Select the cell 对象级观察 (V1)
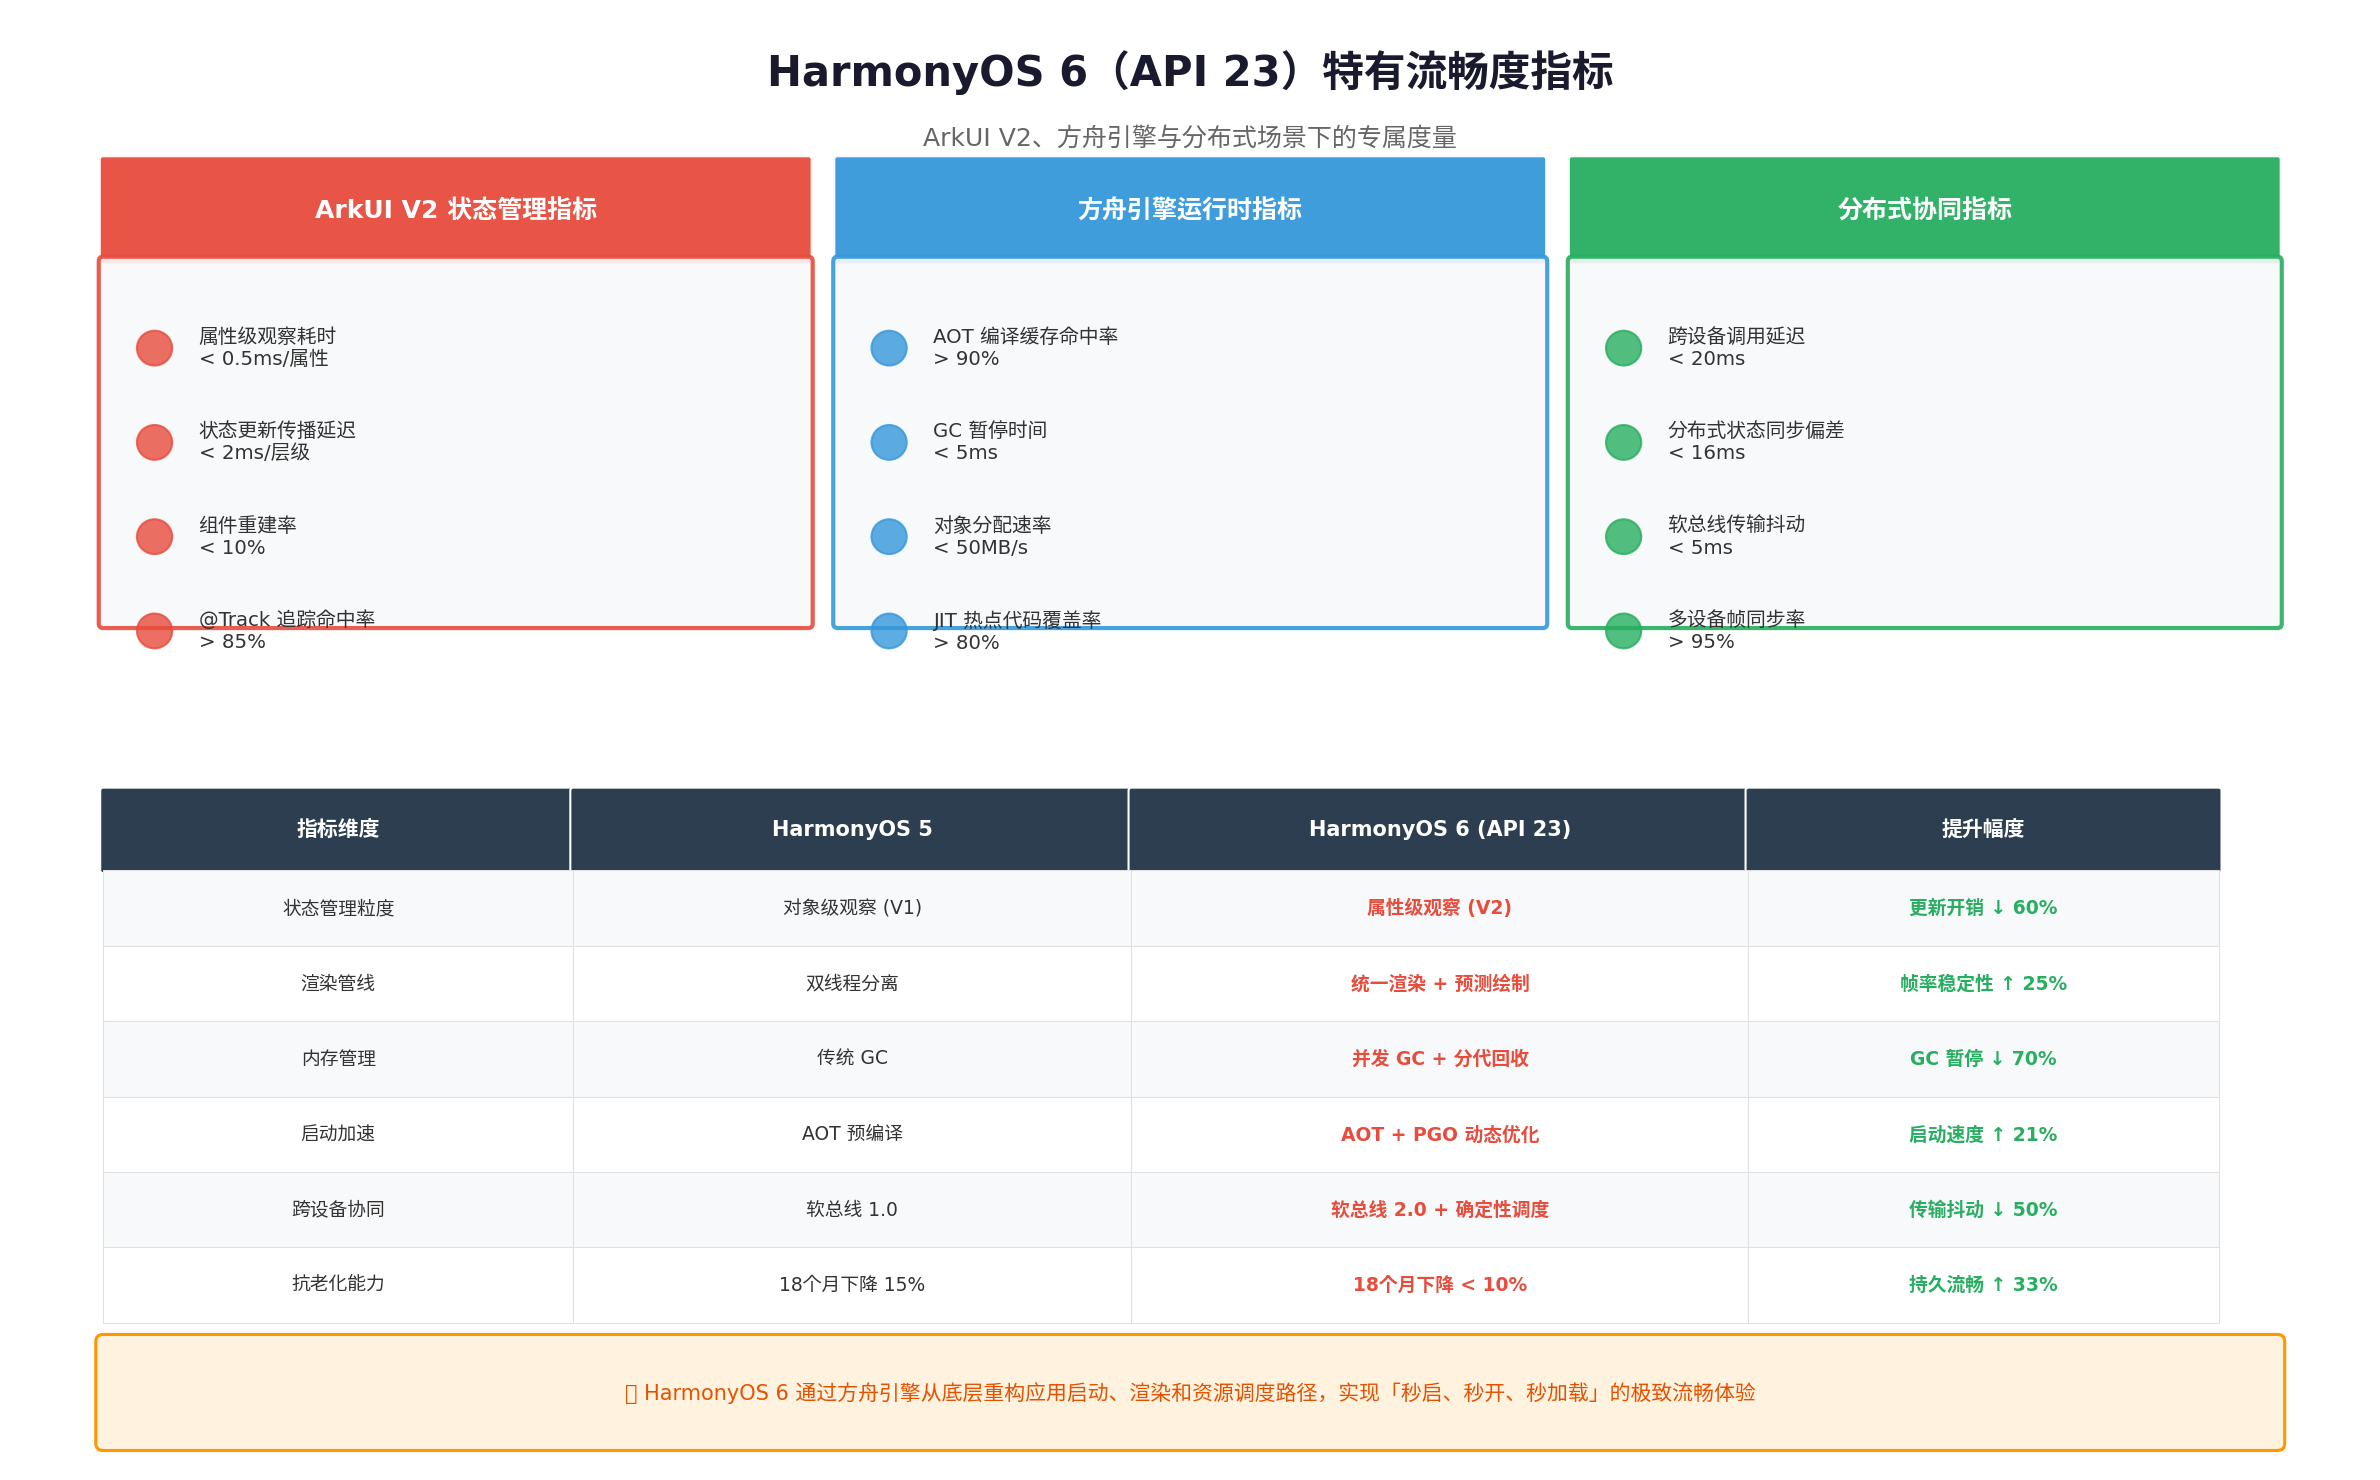Image resolution: width=2380 pixels, height=1480 pixels. (x=852, y=908)
